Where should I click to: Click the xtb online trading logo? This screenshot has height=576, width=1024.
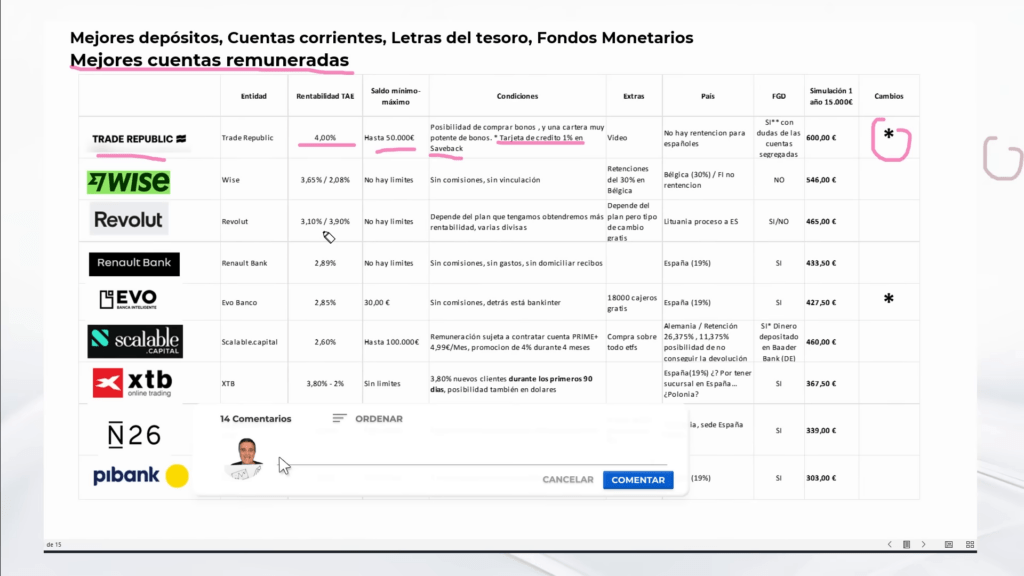[x=133, y=383]
